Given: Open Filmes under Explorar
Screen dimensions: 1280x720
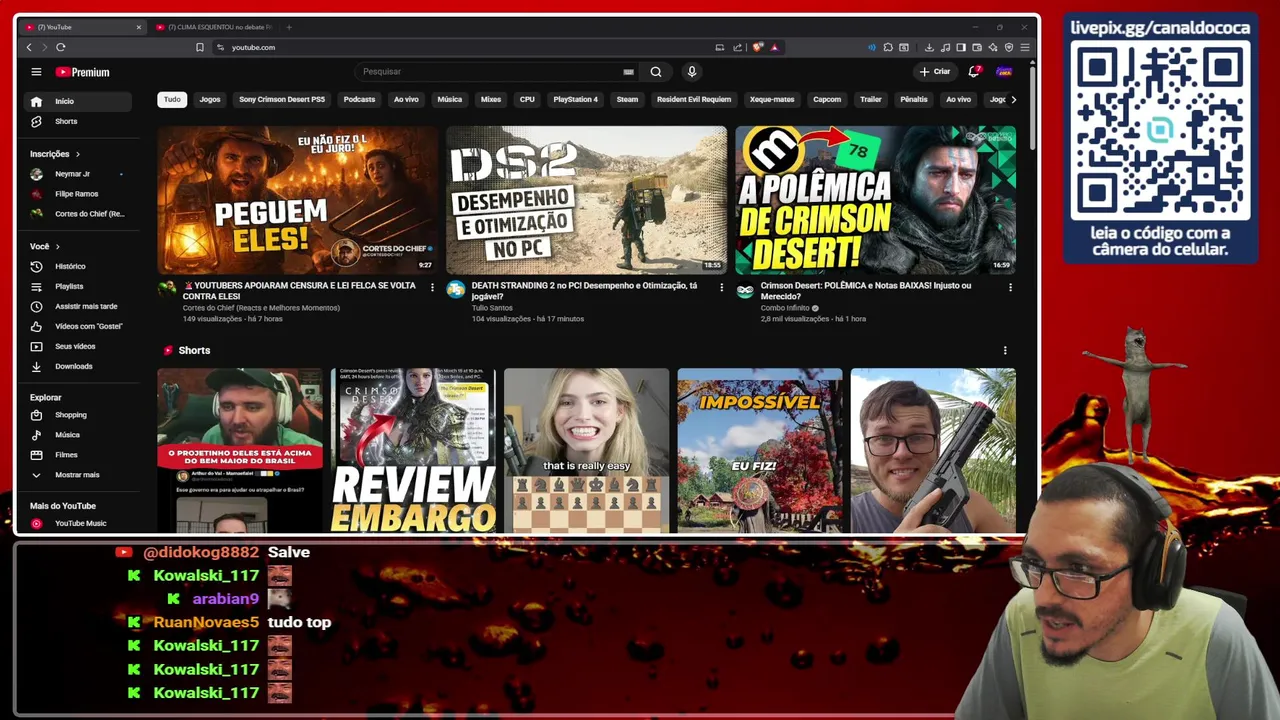Looking at the screenshot, I should pos(78,455).
